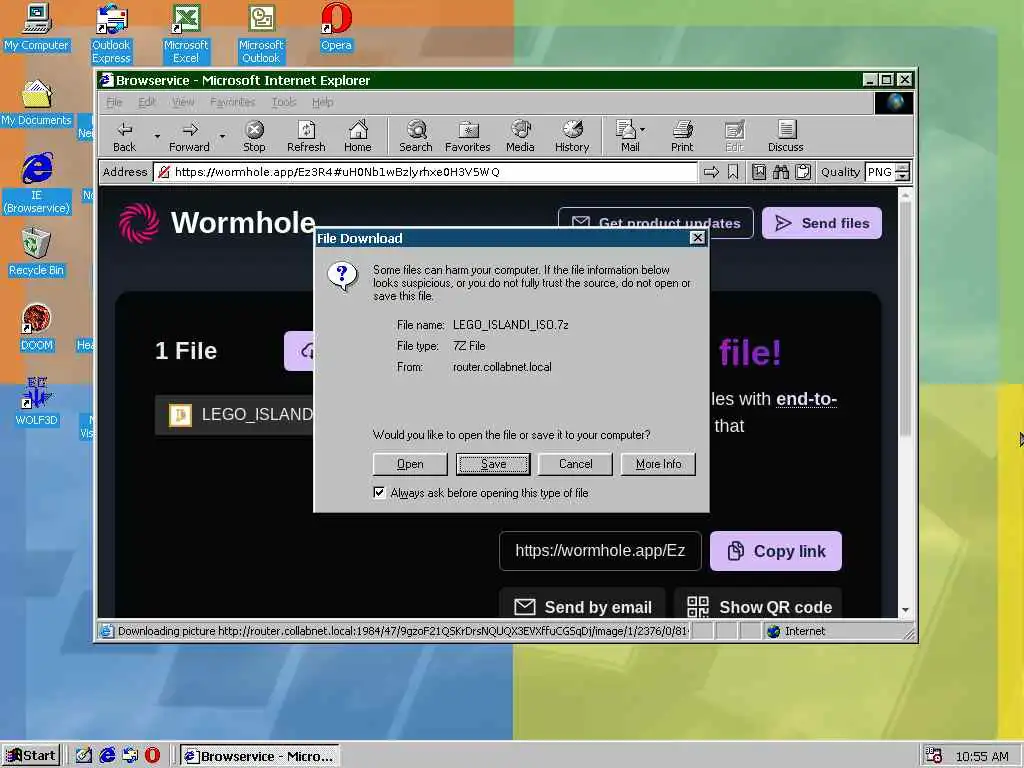Open Opera desktop icon

click(336, 27)
